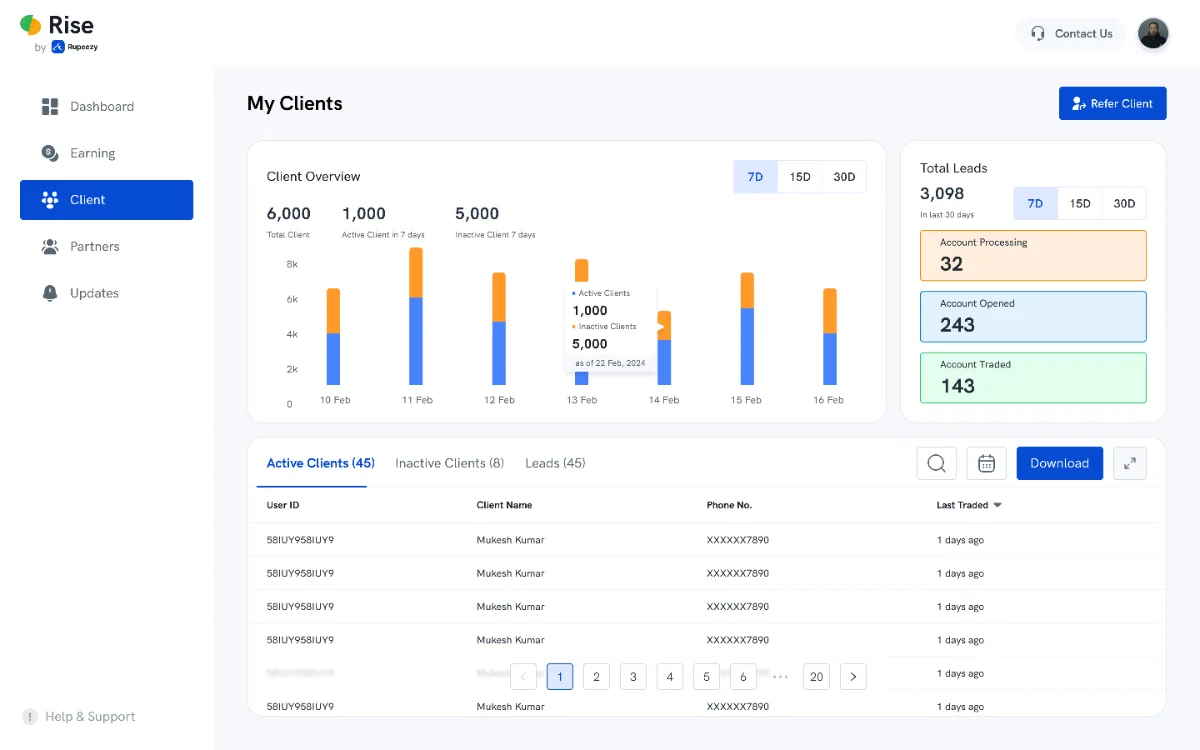Screen dimensions: 1200x750
Task: Click the Client Name column header
Action: (504, 505)
